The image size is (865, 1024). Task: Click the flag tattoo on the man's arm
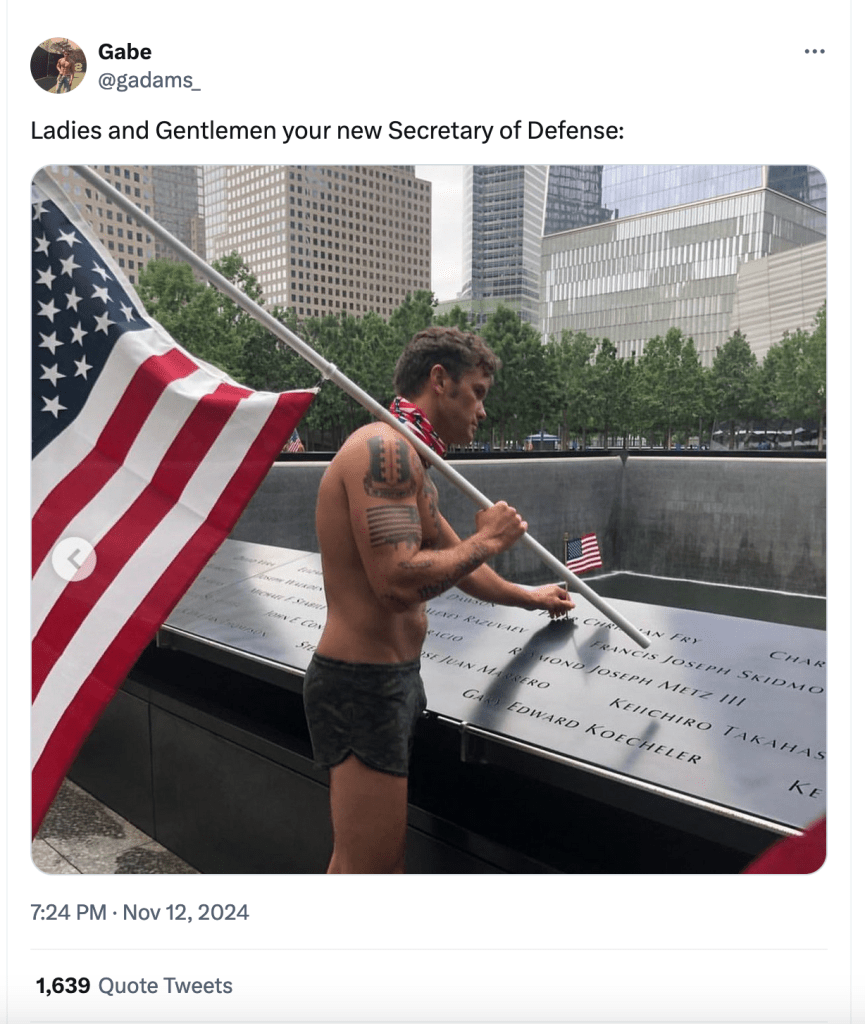394,526
